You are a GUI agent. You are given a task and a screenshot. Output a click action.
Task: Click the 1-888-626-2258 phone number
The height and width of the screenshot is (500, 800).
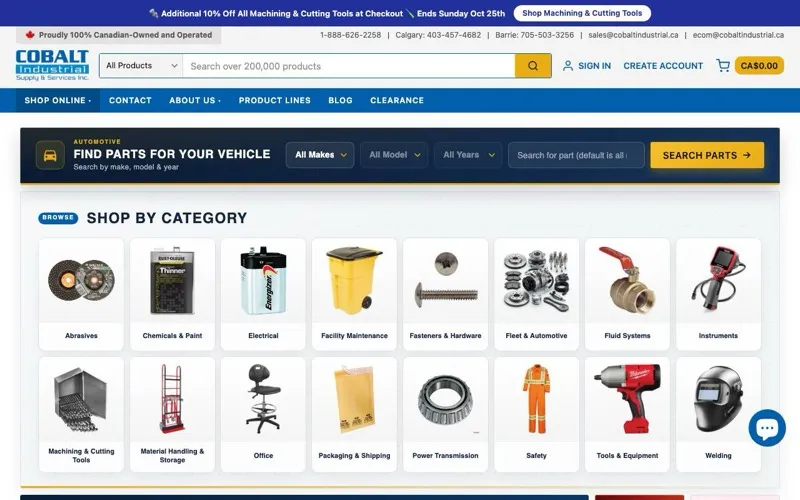click(351, 35)
